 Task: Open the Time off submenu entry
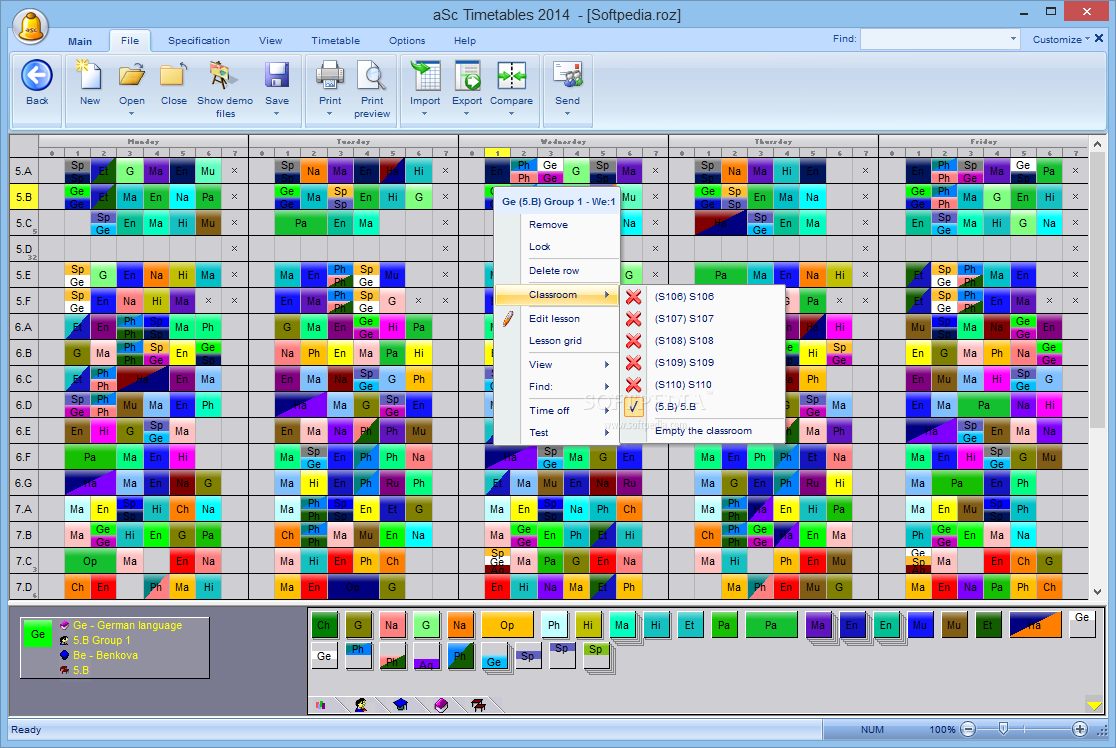(x=557, y=411)
